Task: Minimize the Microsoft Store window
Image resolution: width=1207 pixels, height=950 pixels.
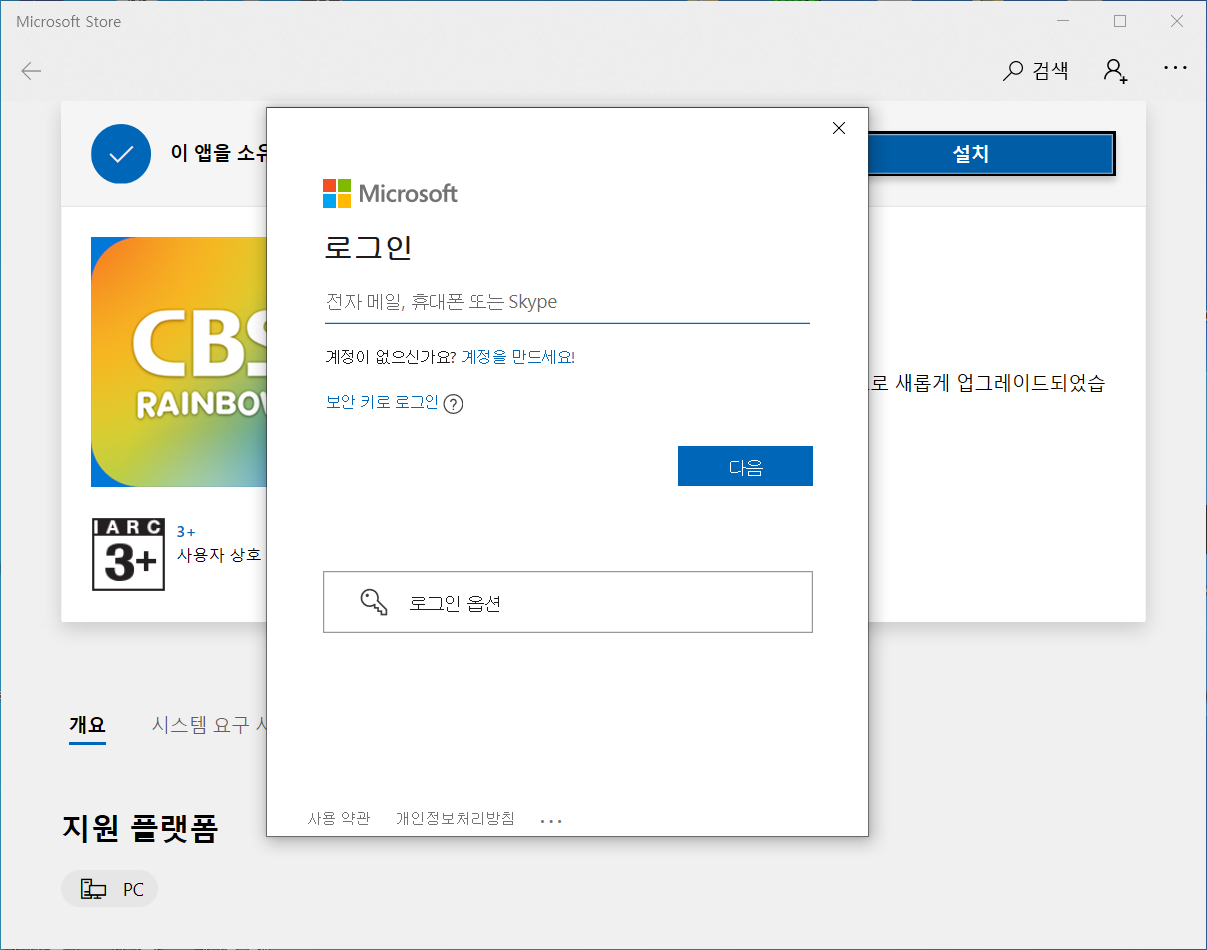Action: [x=1063, y=21]
